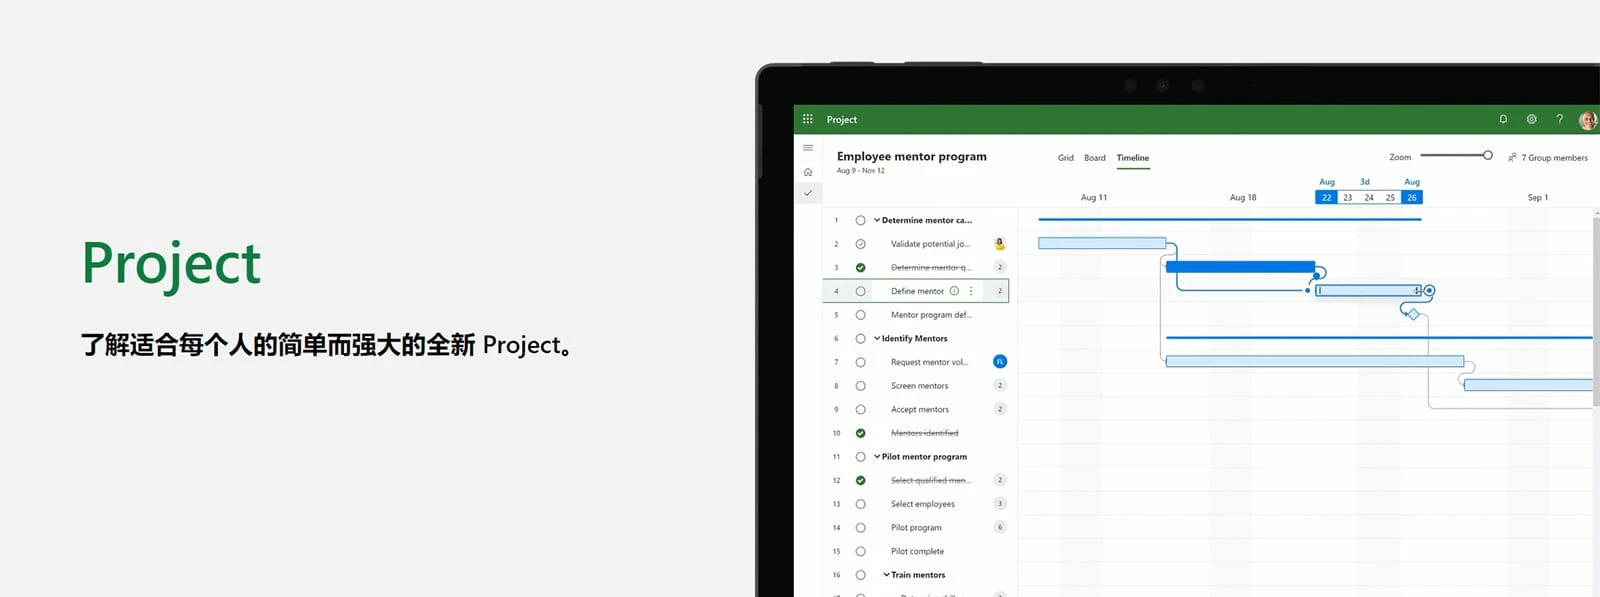The height and width of the screenshot is (597, 1600).
Task: Open the notifications bell
Action: point(1503,119)
